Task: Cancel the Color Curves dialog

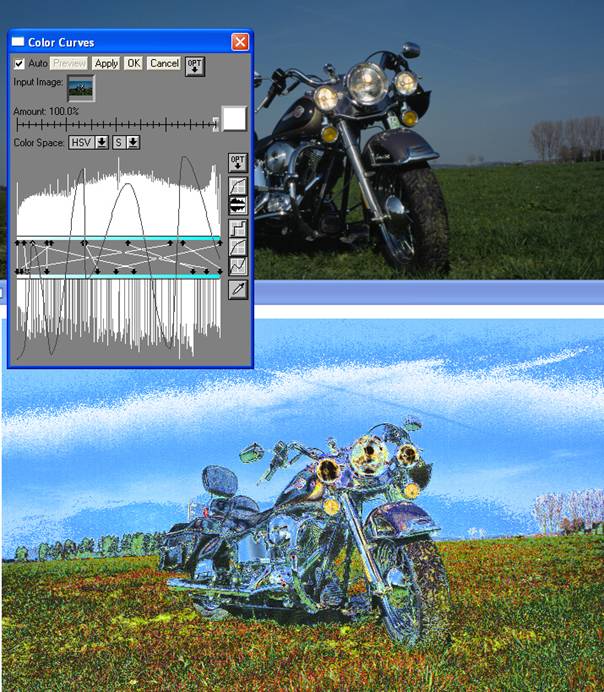Action: click(164, 64)
